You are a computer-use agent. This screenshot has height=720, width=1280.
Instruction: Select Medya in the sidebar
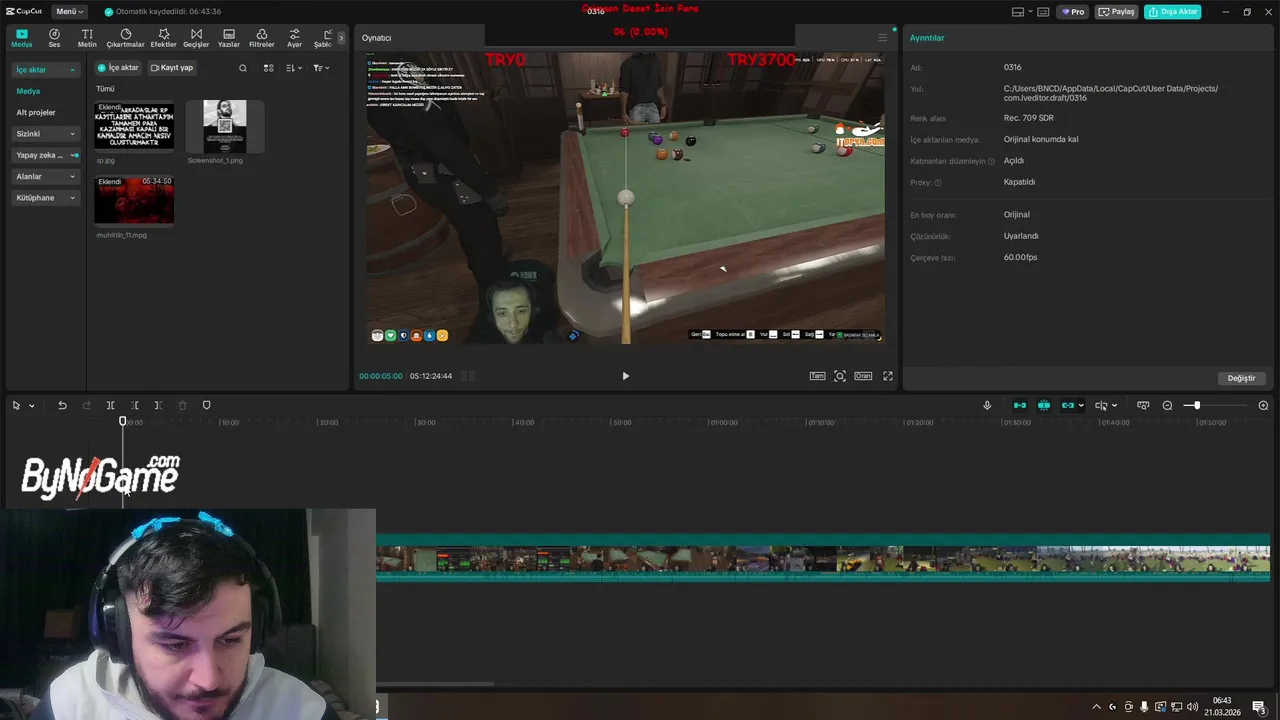[x=28, y=91]
